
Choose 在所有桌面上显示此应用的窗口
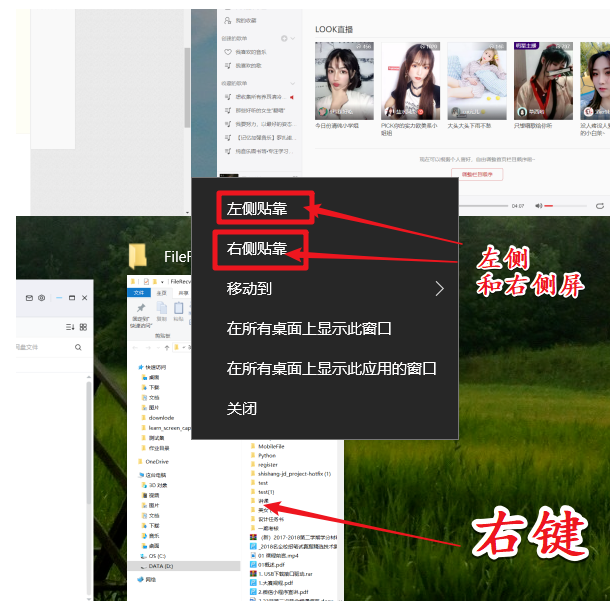point(331,368)
